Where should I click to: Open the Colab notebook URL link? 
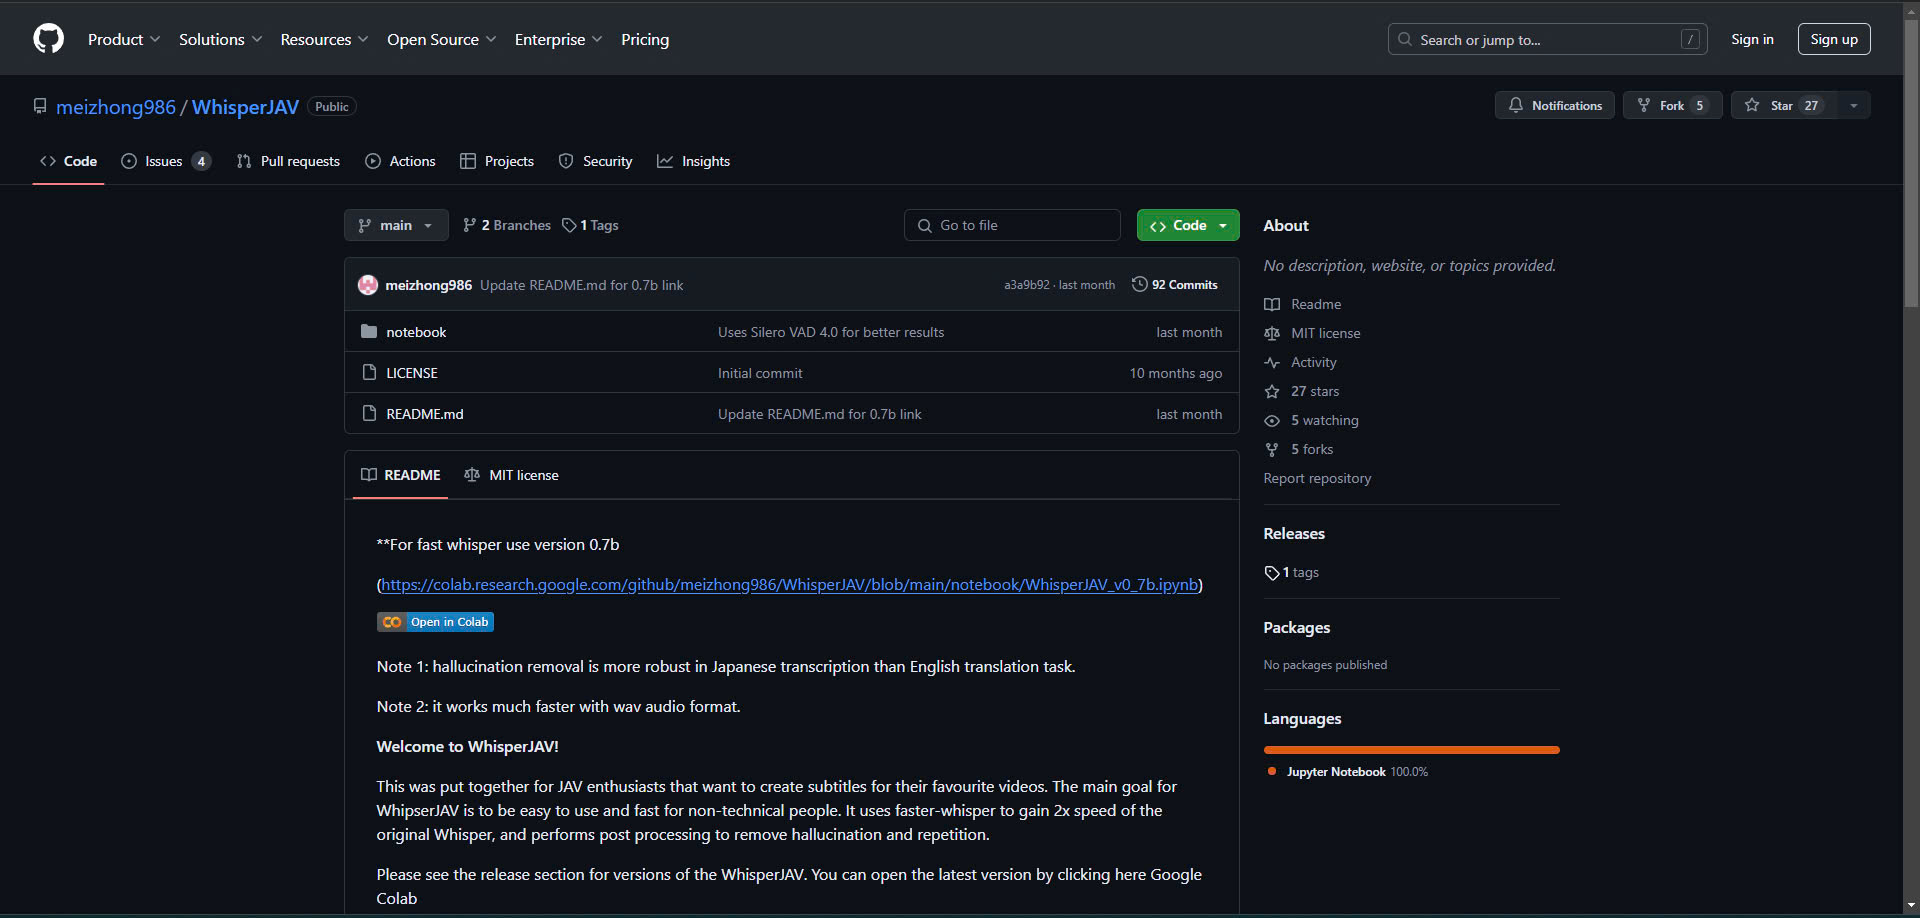coord(789,585)
